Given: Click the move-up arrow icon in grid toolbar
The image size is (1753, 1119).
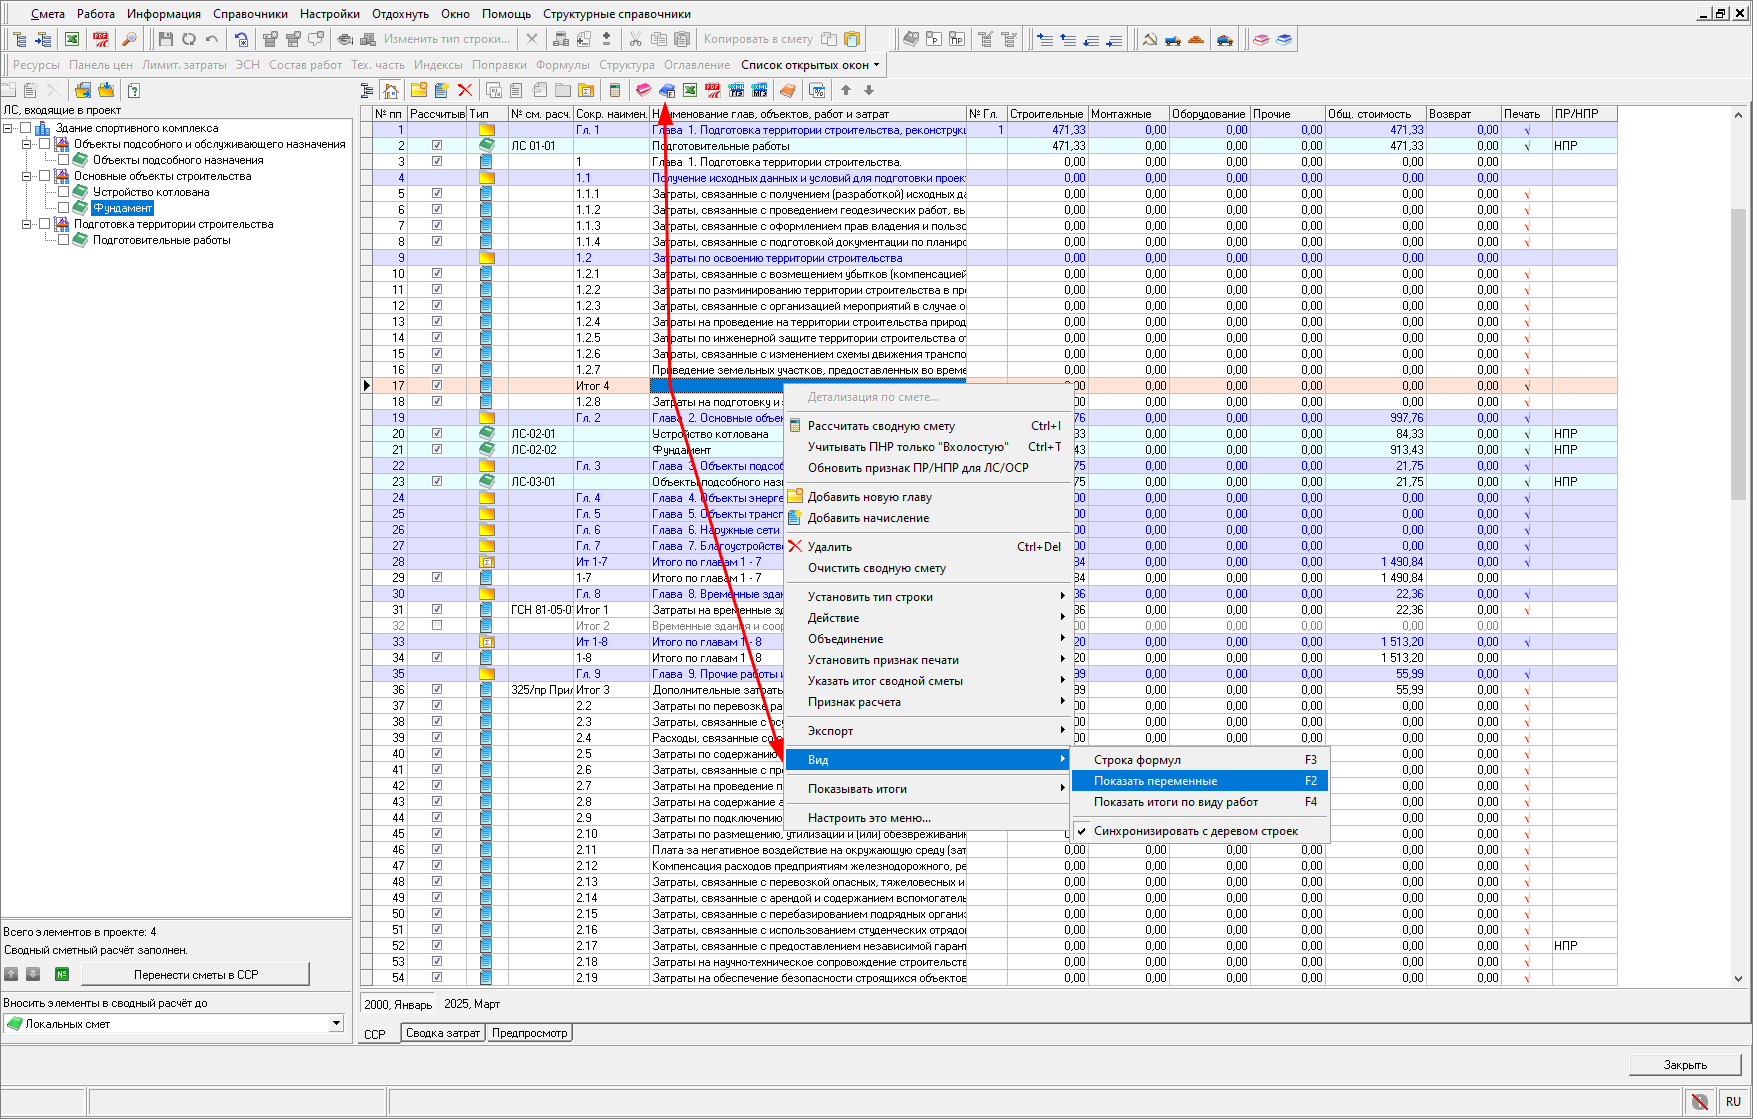Looking at the screenshot, I should click(x=846, y=90).
